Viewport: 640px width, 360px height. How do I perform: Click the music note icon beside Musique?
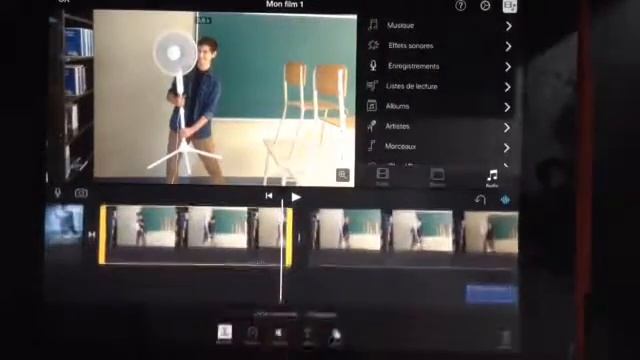(373, 25)
